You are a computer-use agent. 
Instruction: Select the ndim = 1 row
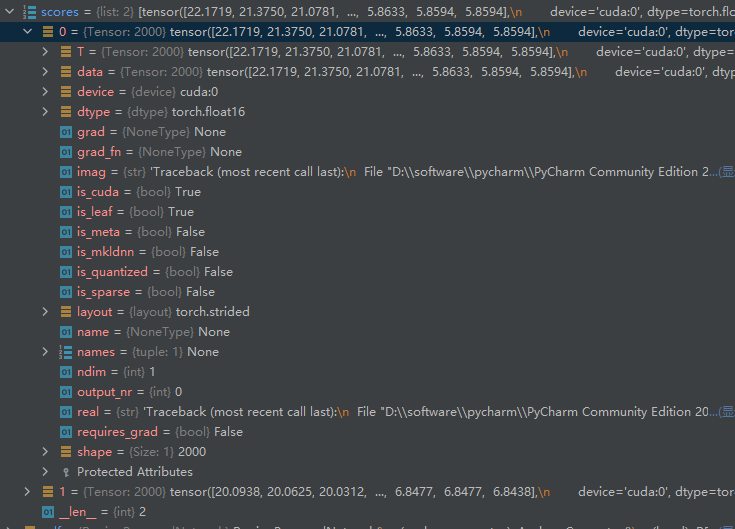pyautogui.click(x=368, y=372)
